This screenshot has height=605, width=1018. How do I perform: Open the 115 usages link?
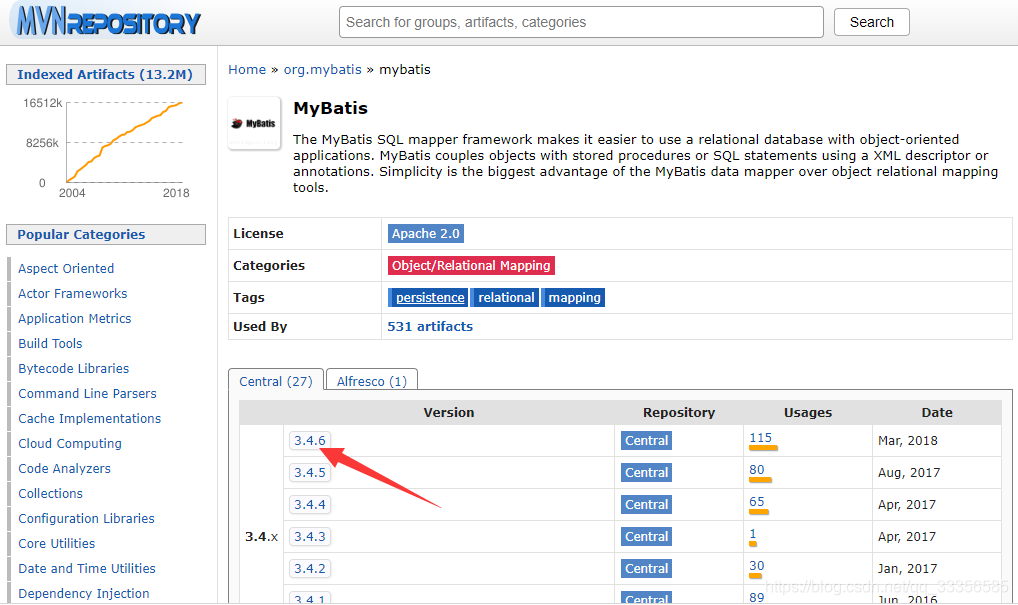pos(760,438)
